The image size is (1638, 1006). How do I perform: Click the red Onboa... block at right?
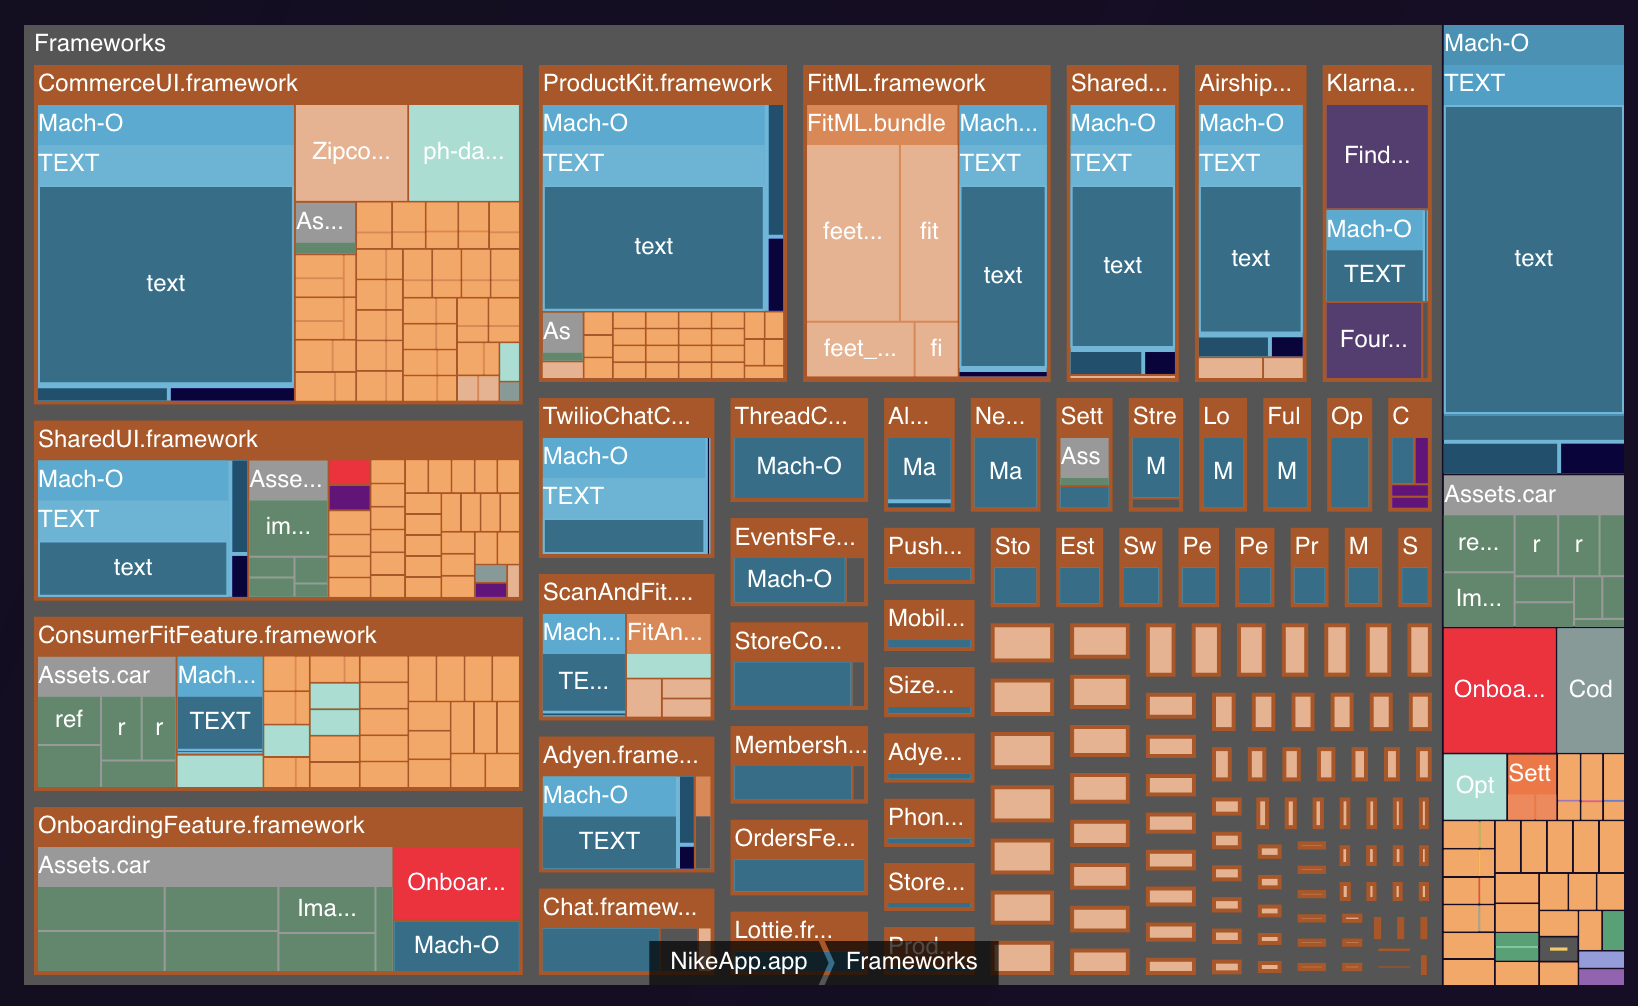click(1499, 690)
